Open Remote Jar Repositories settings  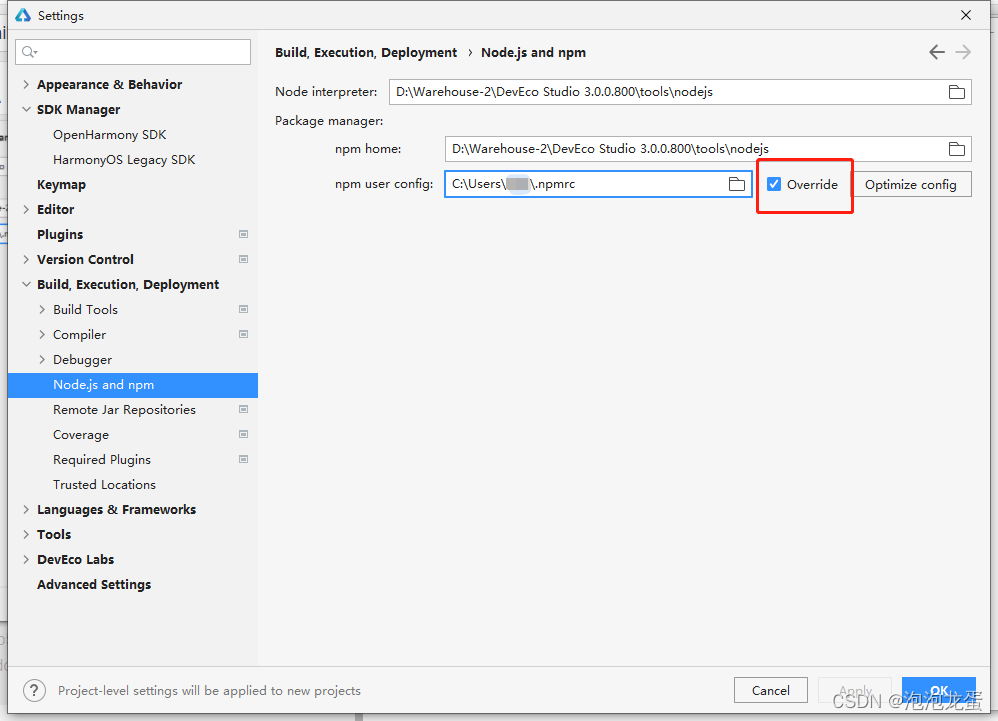pos(124,410)
